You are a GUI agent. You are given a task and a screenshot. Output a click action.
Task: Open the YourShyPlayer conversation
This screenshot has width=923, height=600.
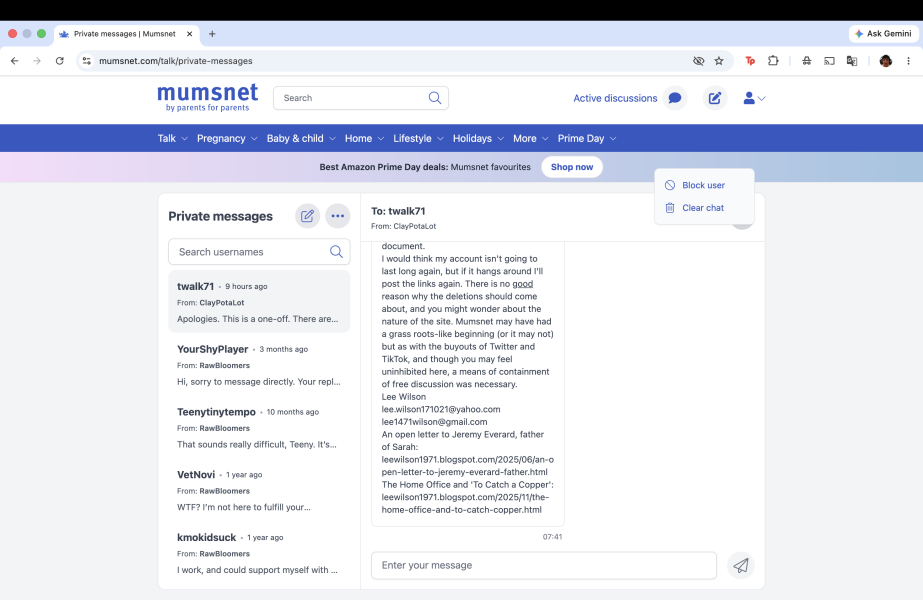(x=259, y=365)
